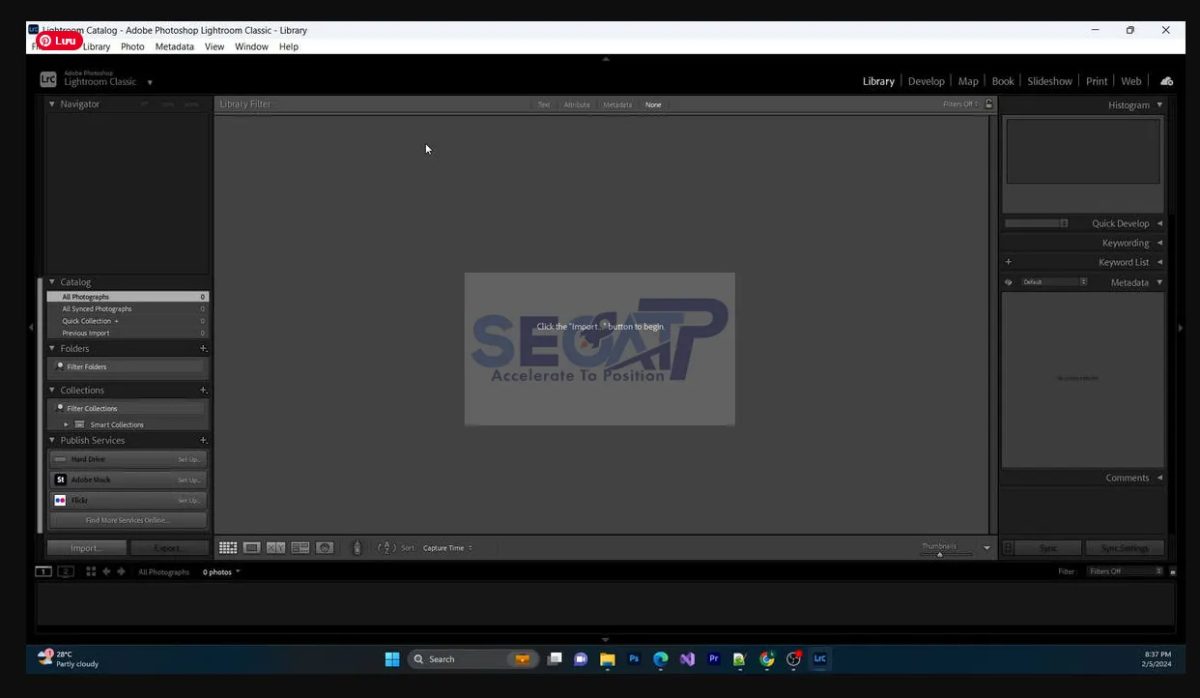Open the Photo menu
This screenshot has width=1200, height=698.
(132, 47)
